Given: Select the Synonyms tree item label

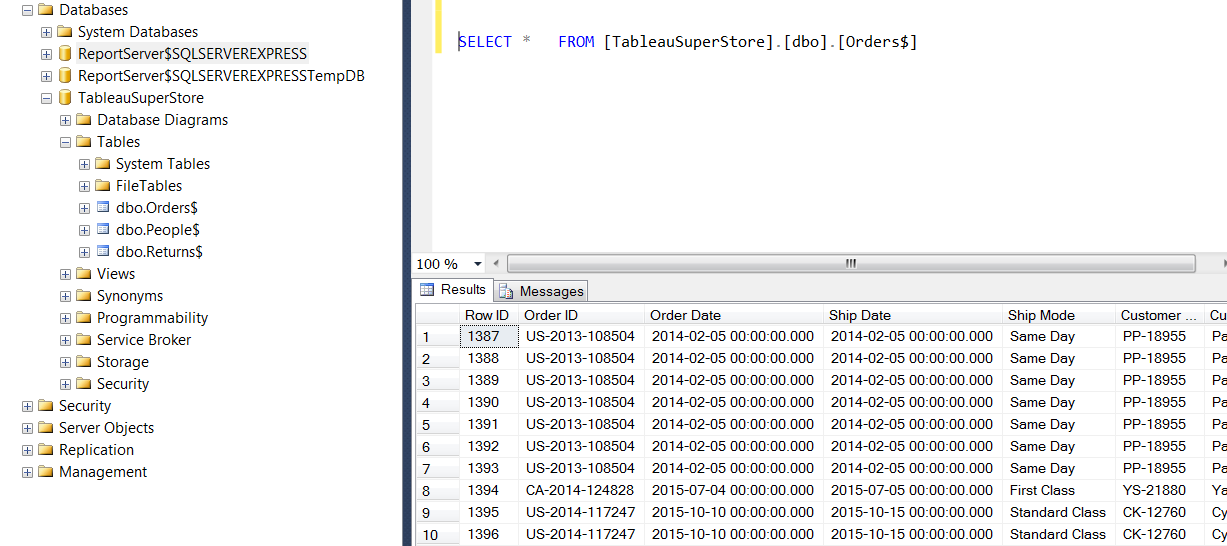Looking at the screenshot, I should [x=130, y=296].
